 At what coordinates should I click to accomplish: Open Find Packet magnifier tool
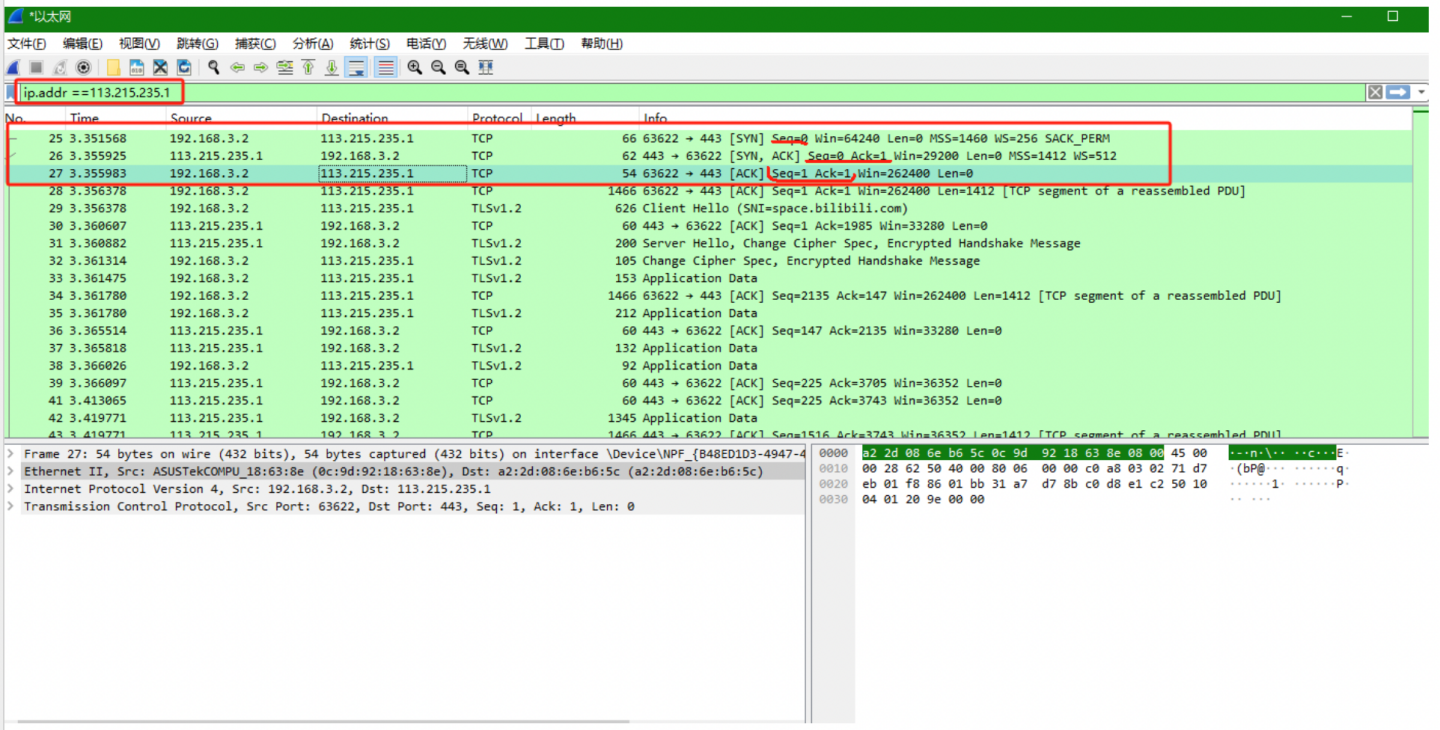214,68
